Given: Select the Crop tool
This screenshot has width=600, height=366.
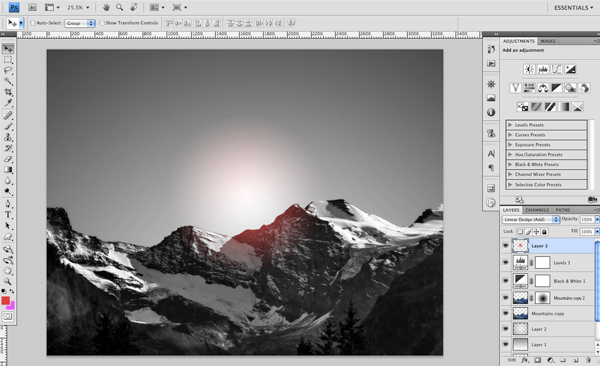Looking at the screenshot, I should click(x=8, y=92).
